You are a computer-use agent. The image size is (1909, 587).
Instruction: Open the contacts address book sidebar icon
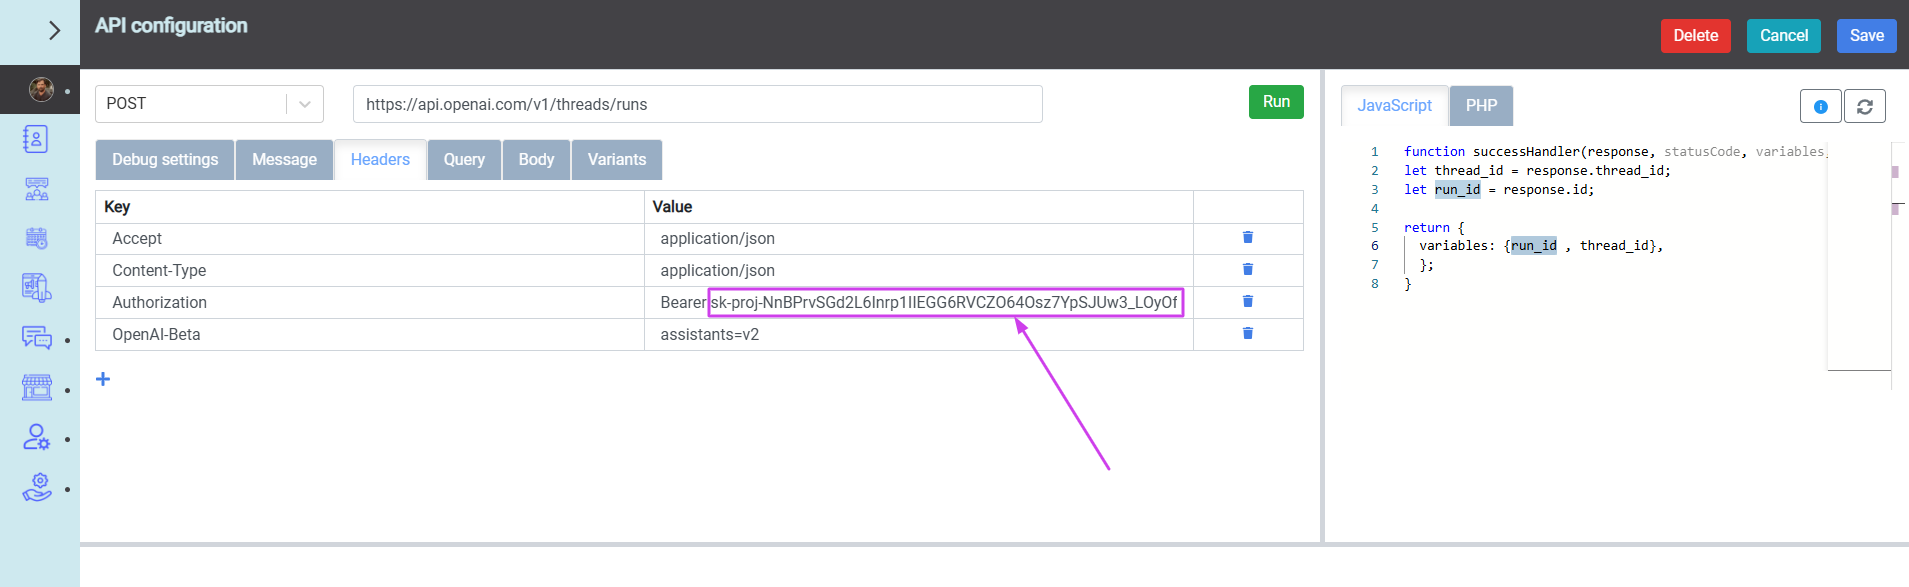(36, 139)
